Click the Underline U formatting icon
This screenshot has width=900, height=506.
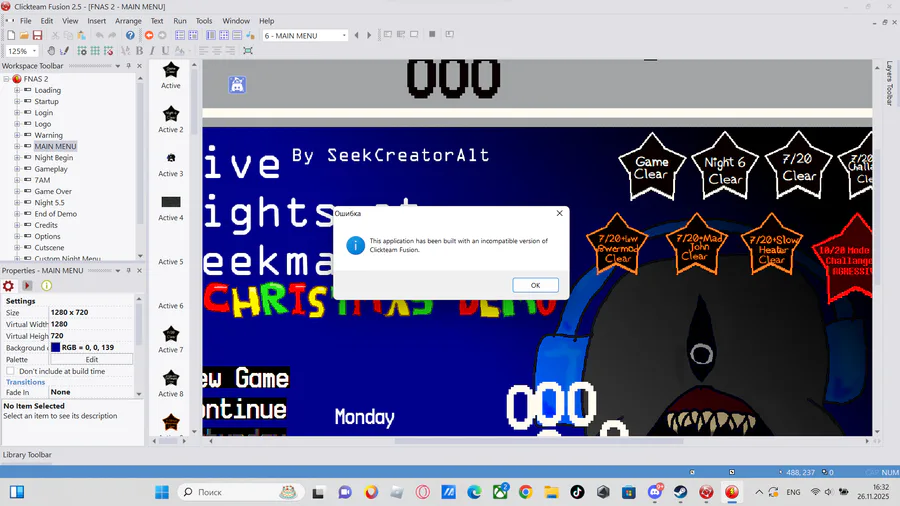[x=165, y=51]
